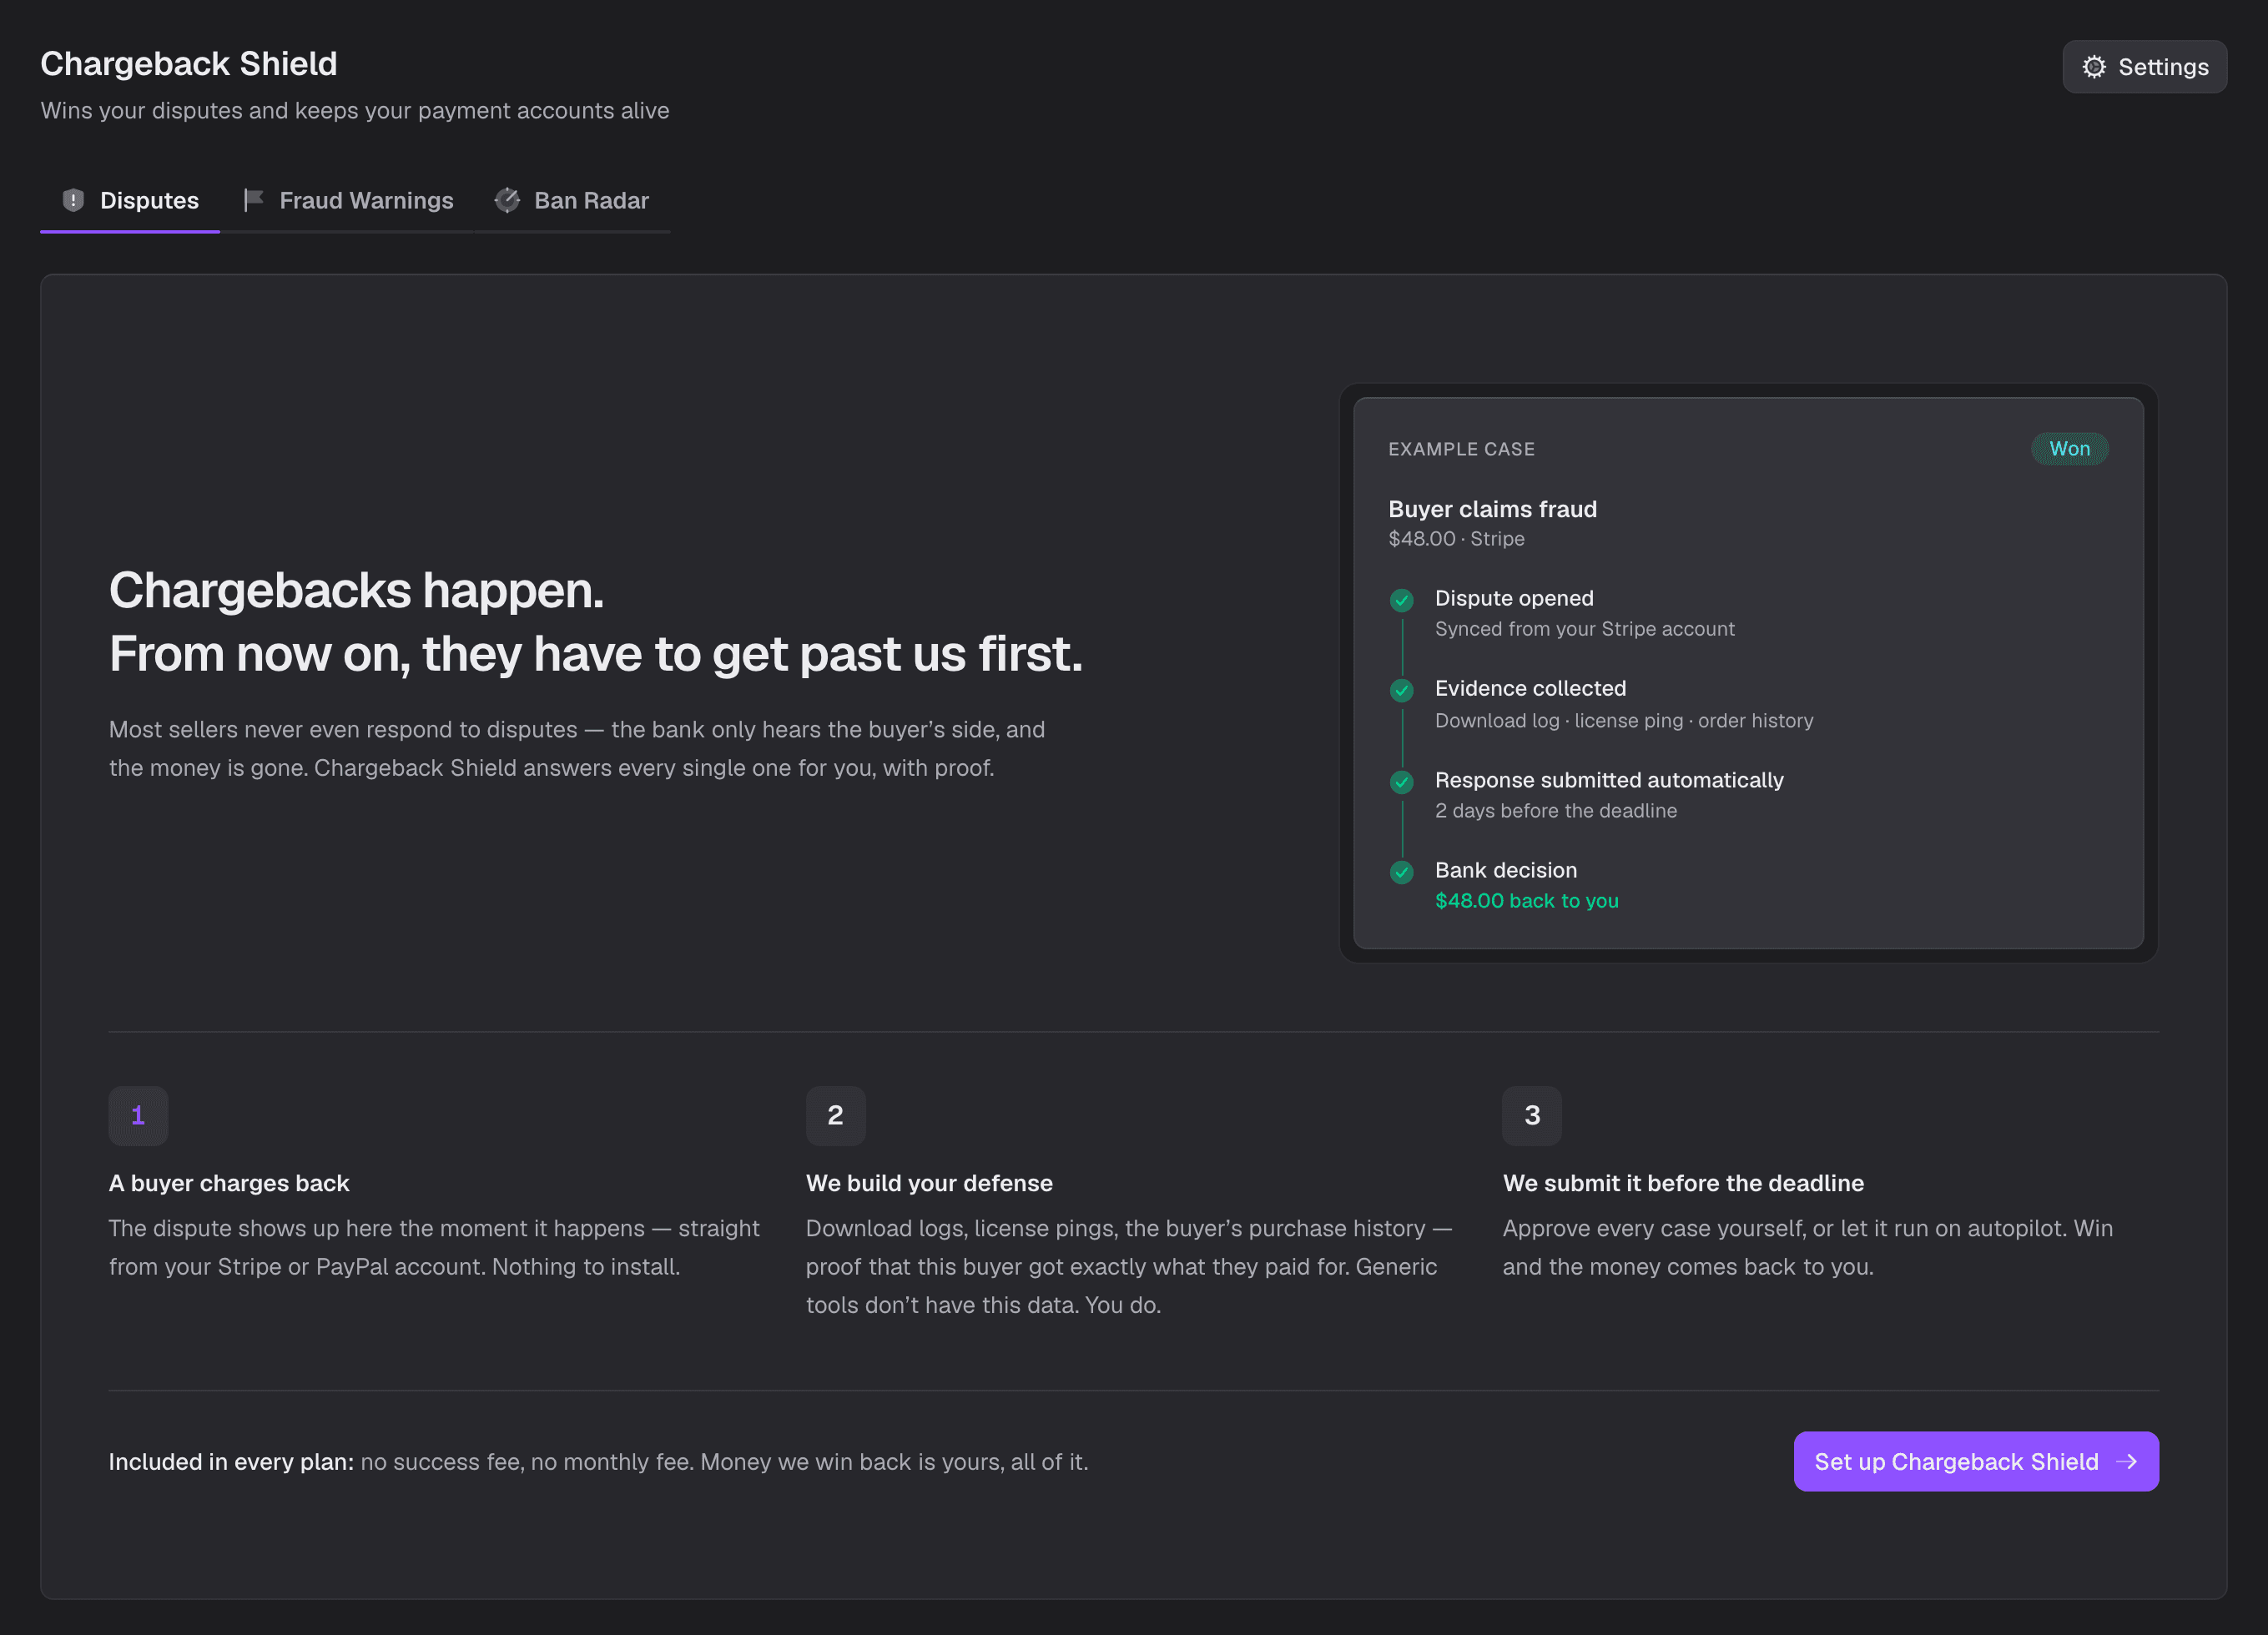Viewport: 2268px width, 1635px height.
Task: Click the shield icon on Disputes tab
Action: pyautogui.click(x=73, y=200)
